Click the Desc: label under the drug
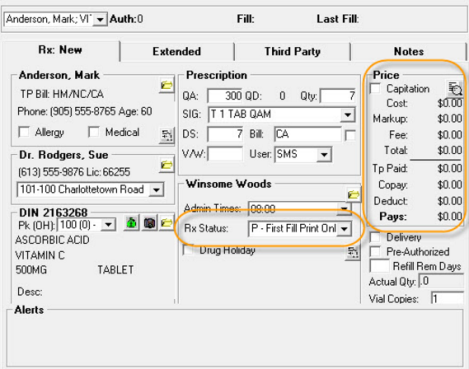The image size is (469, 369). 30,292
